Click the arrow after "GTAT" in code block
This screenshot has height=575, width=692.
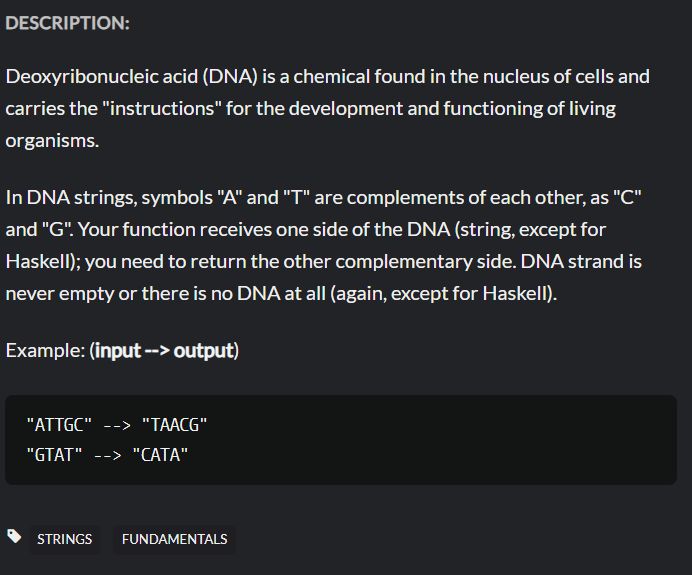pos(108,455)
